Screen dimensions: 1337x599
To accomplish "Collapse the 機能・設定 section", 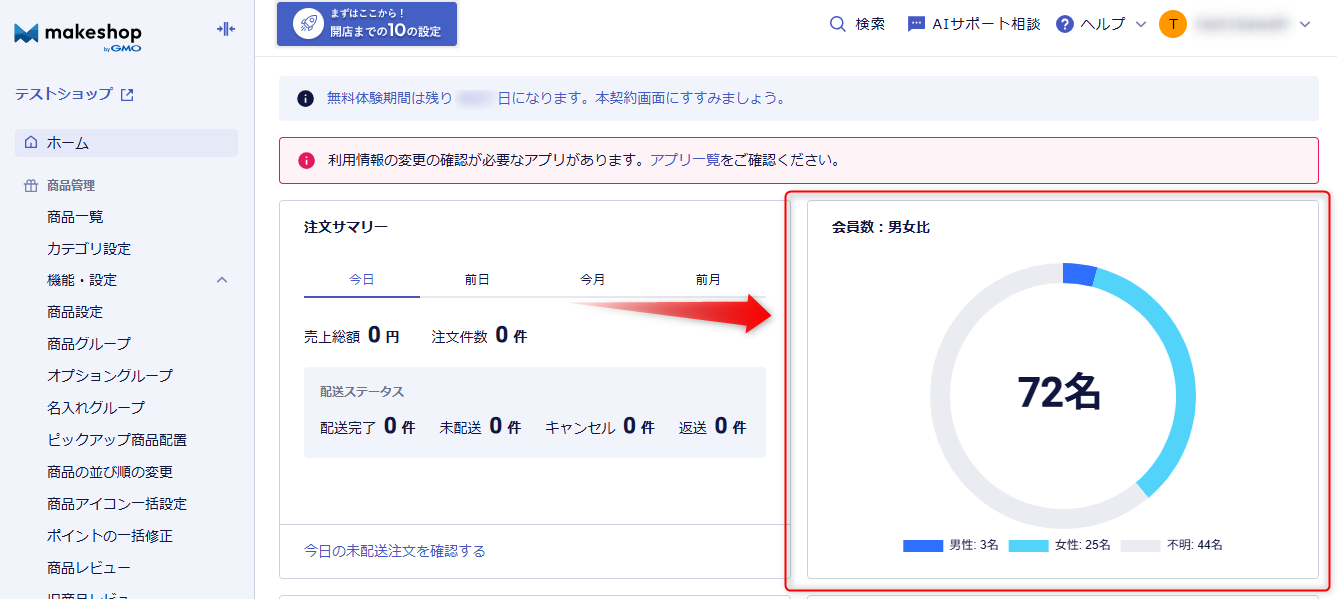I will [222, 280].
